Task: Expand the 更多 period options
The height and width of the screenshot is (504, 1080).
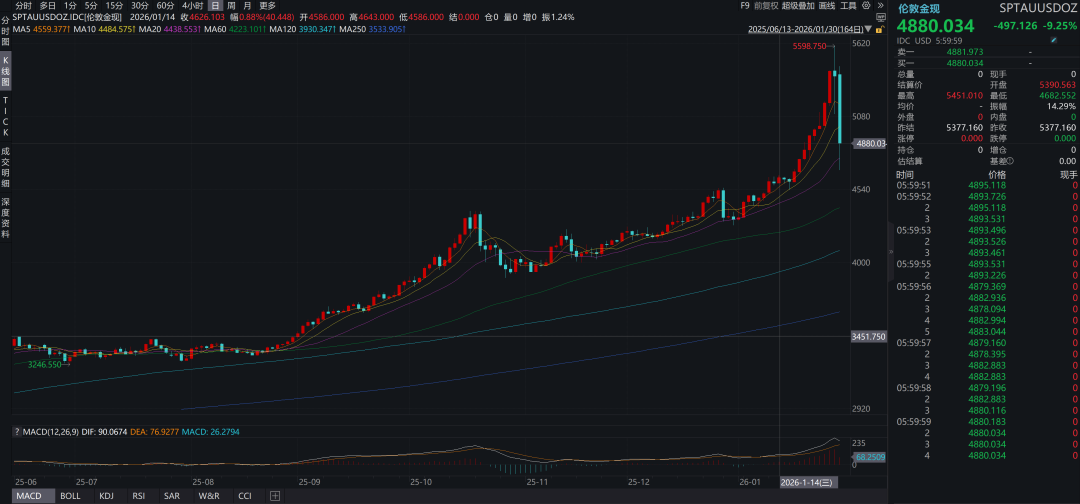Action: 267,6
